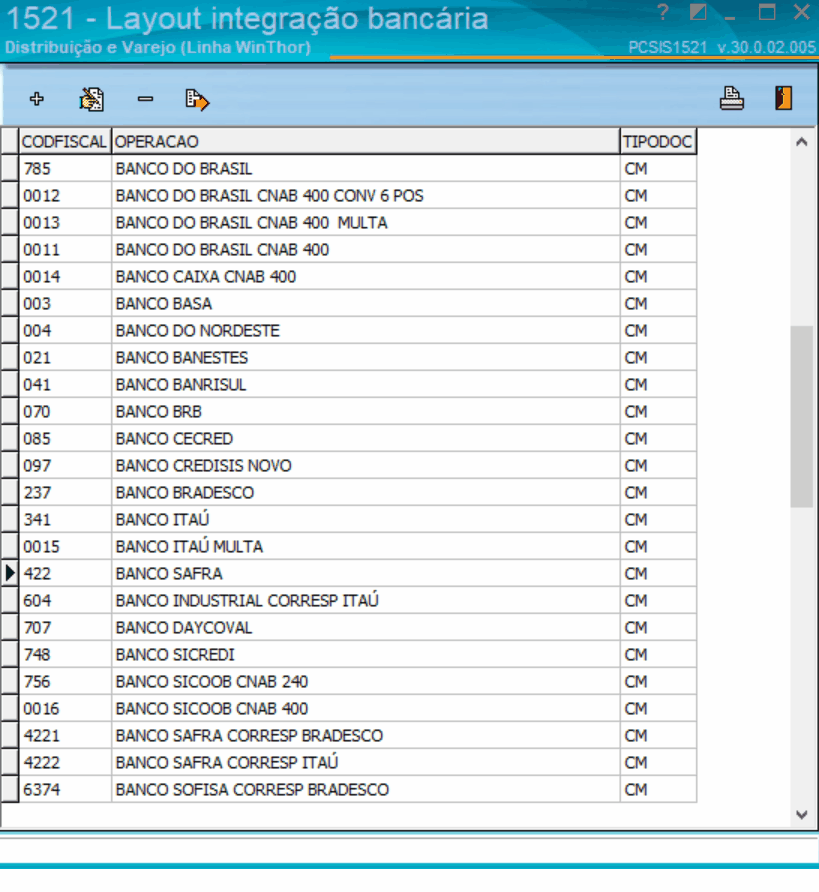Click the export layout arrow icon
This screenshot has height=892, width=819.
point(197,100)
